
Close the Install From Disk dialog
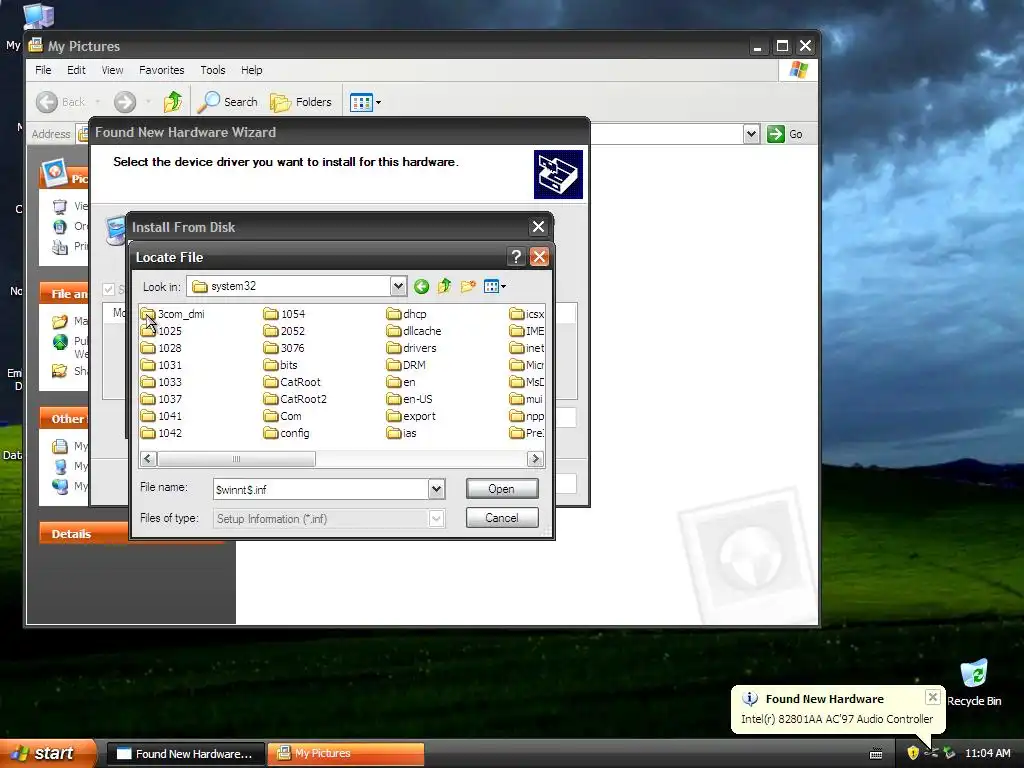(x=538, y=227)
